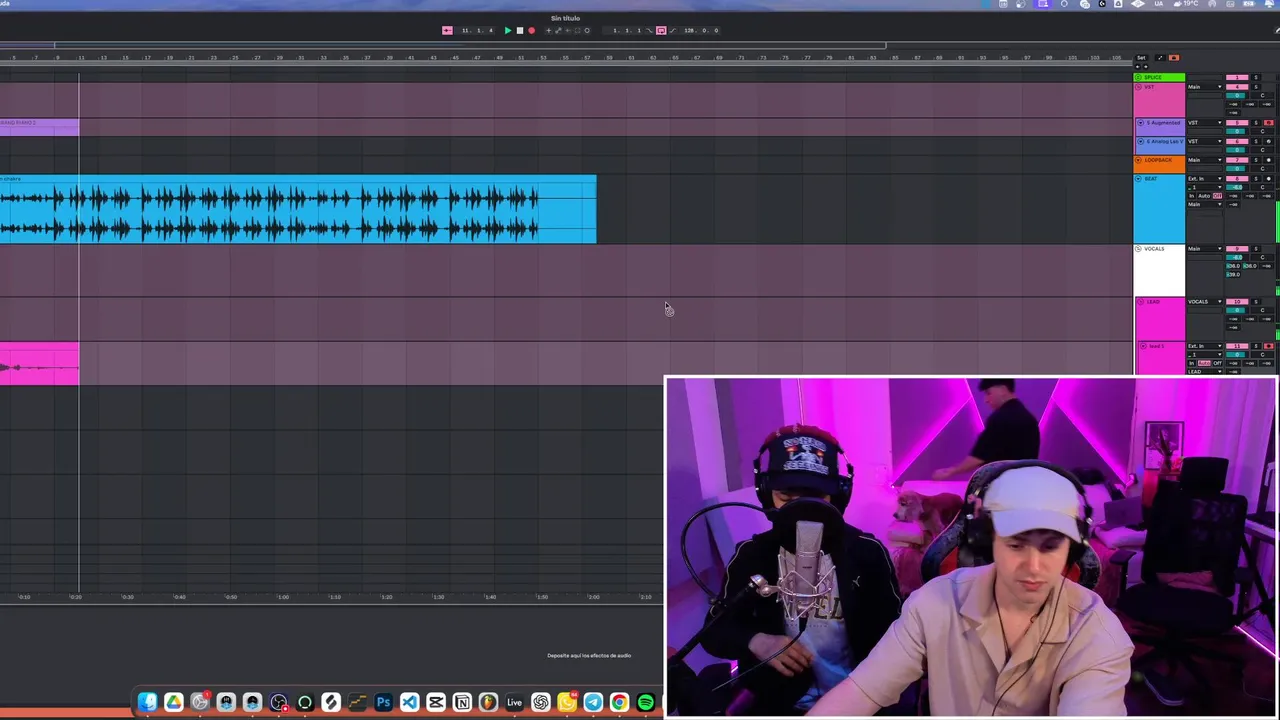
Task: Solo the 5 Augmented track
Action: click(x=1256, y=123)
